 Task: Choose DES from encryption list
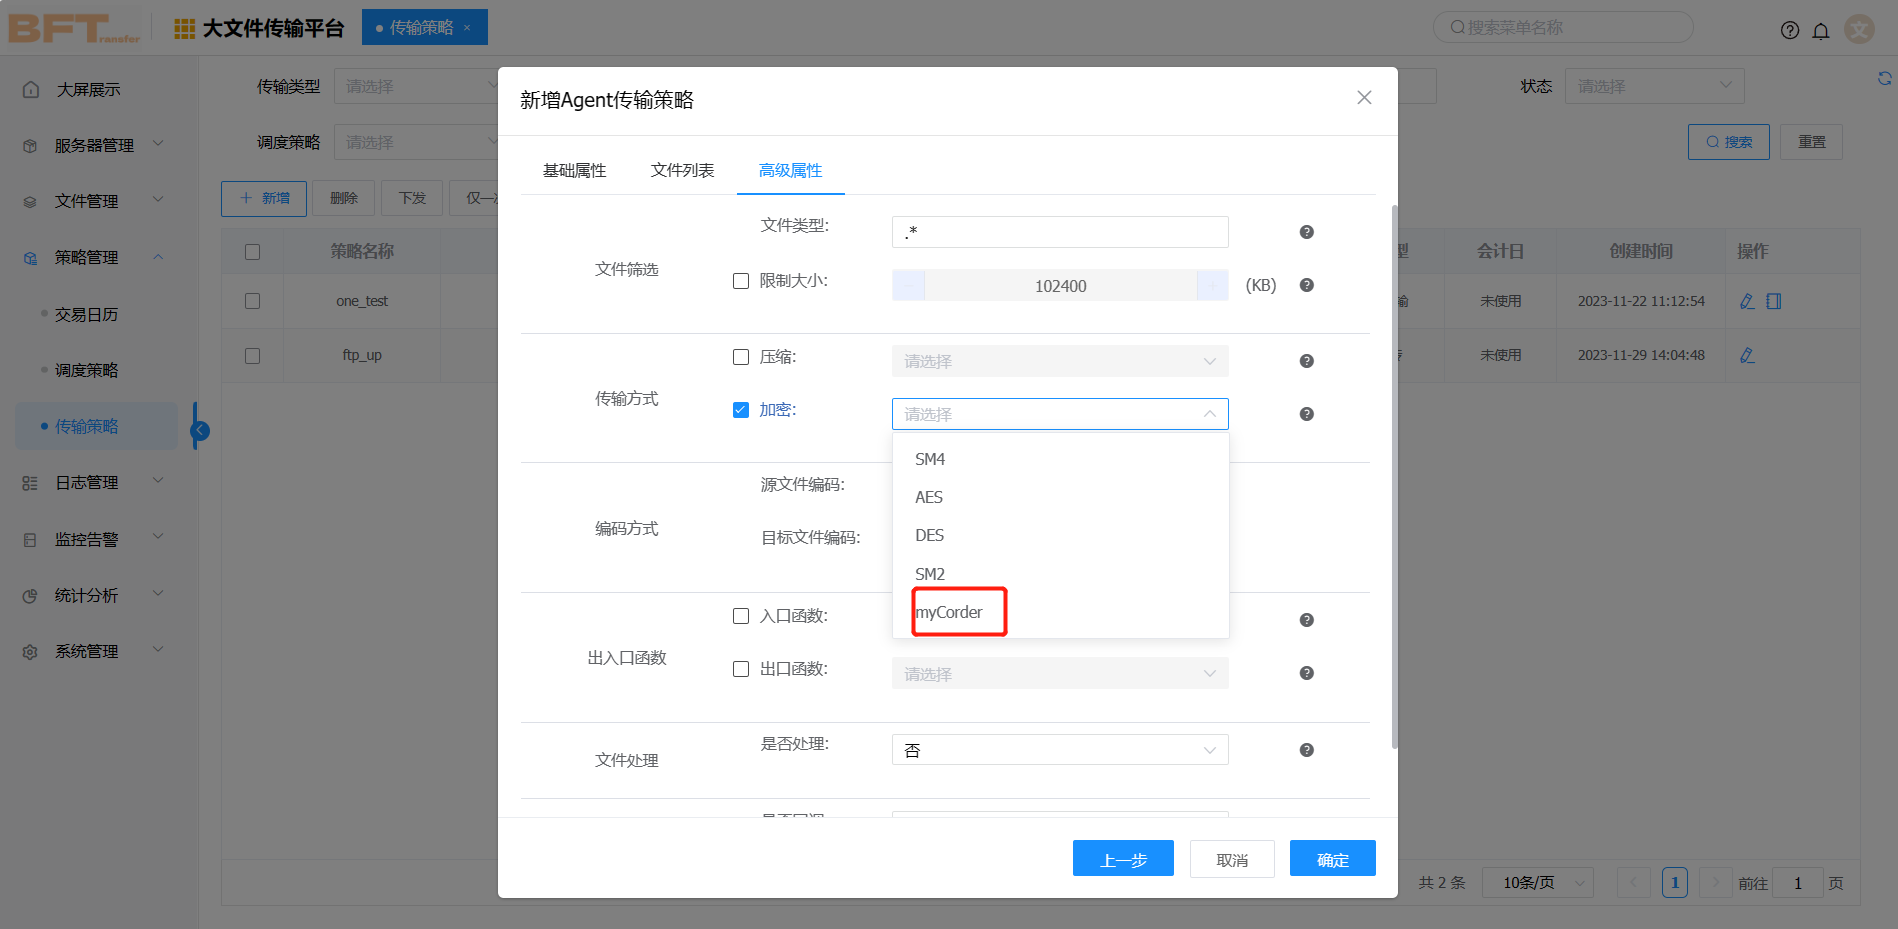(1060, 535)
